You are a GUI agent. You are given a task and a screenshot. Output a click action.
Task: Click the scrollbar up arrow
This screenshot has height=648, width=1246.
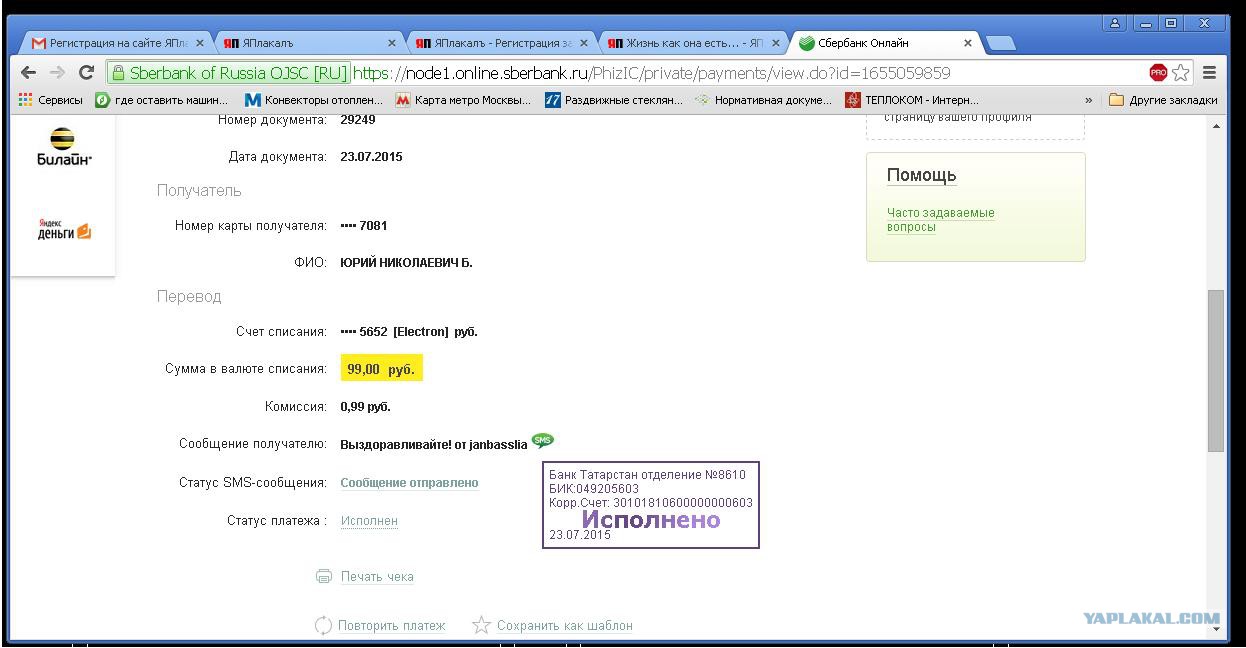point(1216,126)
